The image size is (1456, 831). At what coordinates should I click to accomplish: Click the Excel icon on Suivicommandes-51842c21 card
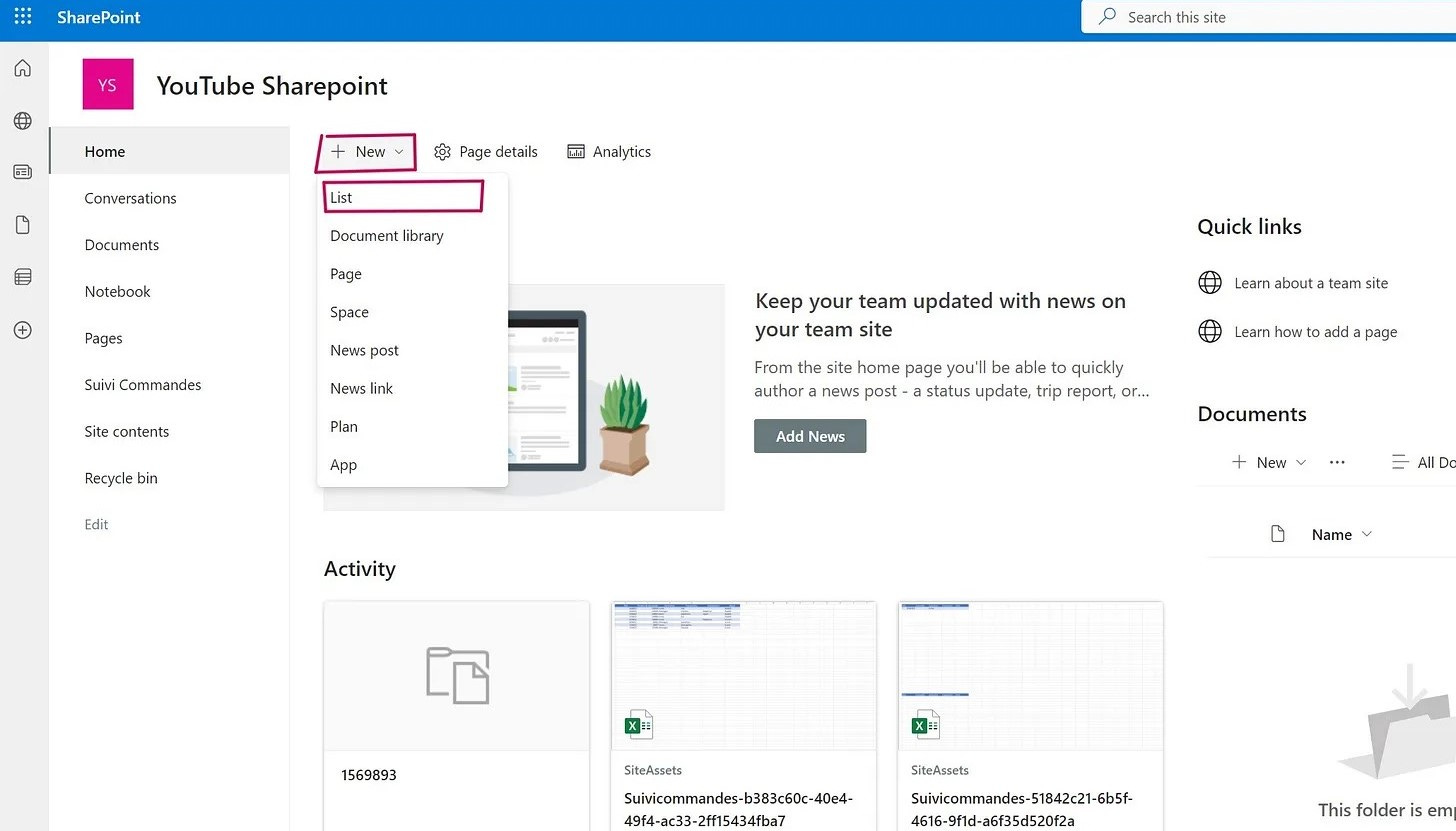click(x=926, y=724)
